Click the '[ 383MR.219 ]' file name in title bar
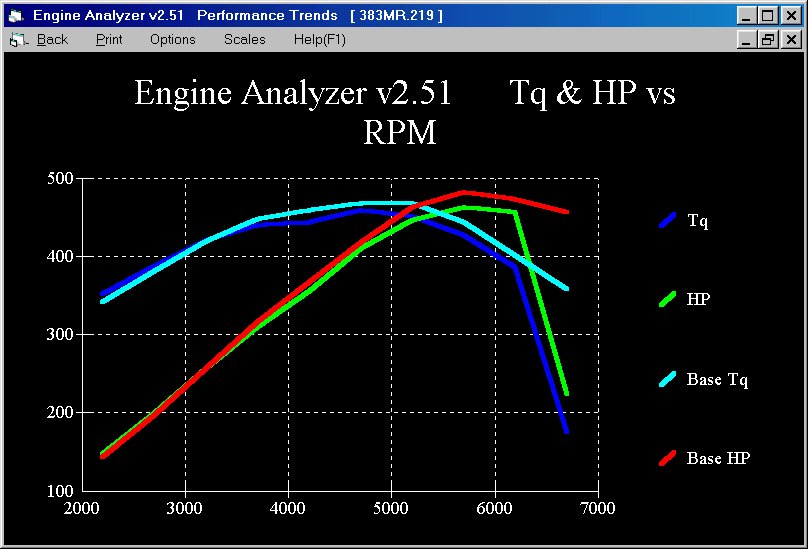The image size is (808, 549). tap(396, 15)
